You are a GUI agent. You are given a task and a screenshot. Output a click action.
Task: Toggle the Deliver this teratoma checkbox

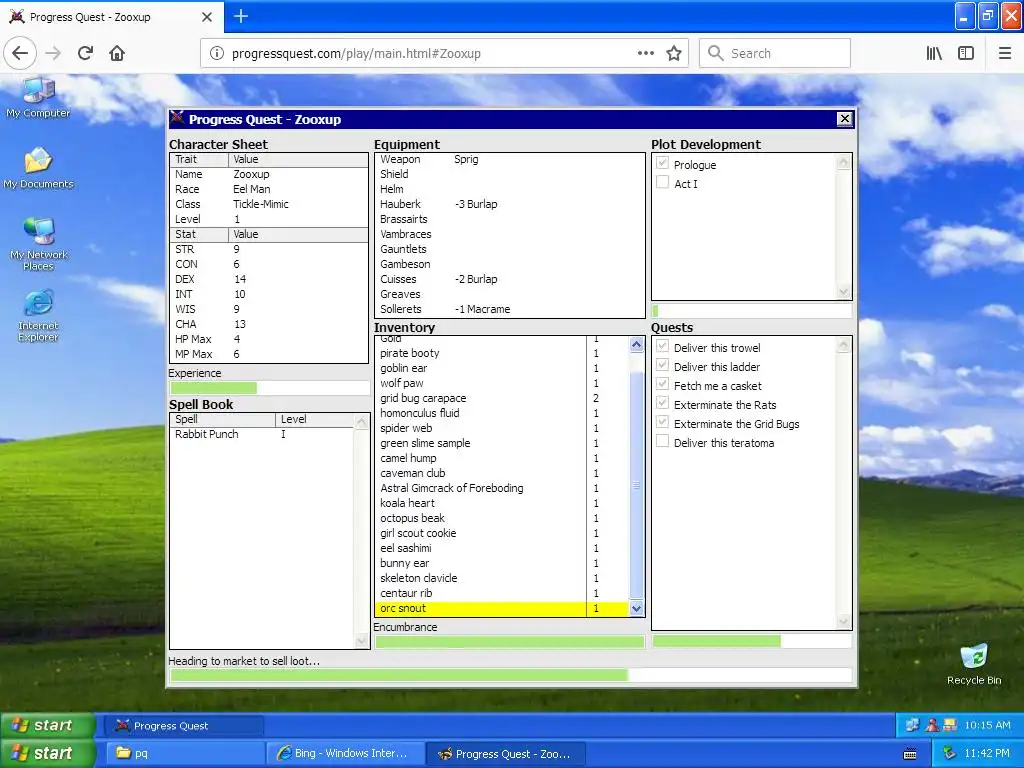click(662, 441)
